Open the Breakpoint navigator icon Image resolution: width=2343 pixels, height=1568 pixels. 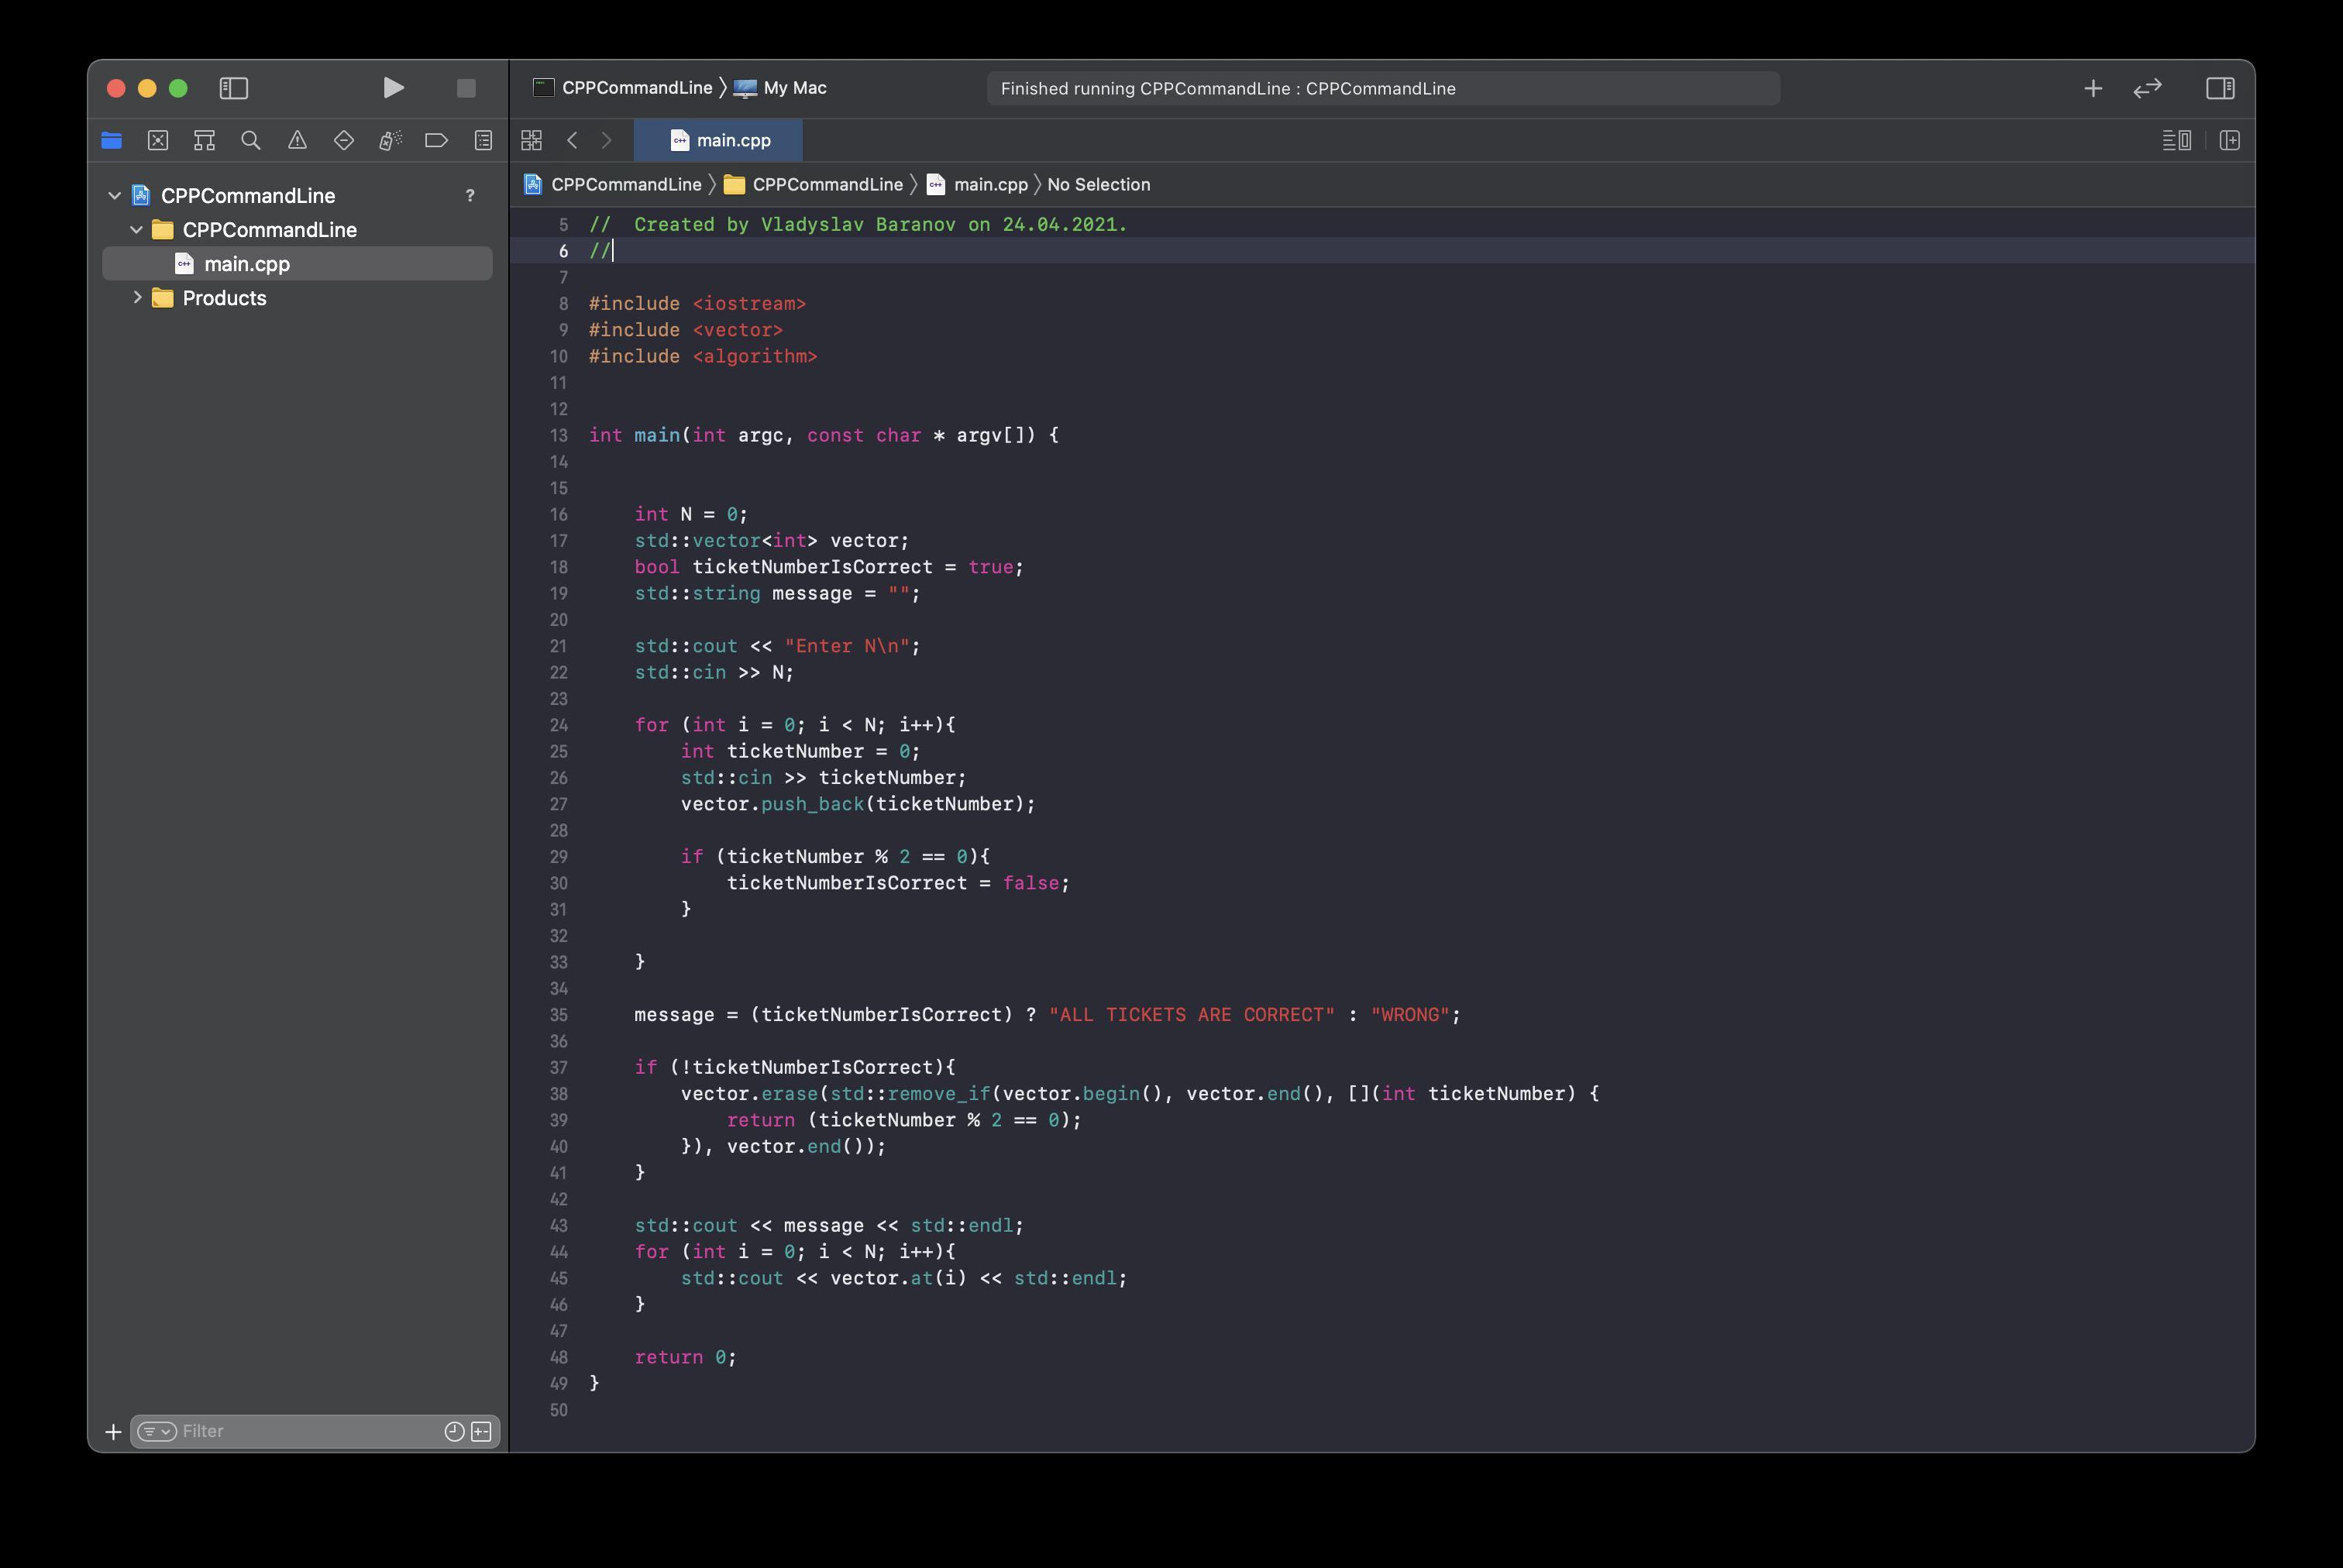(436, 141)
